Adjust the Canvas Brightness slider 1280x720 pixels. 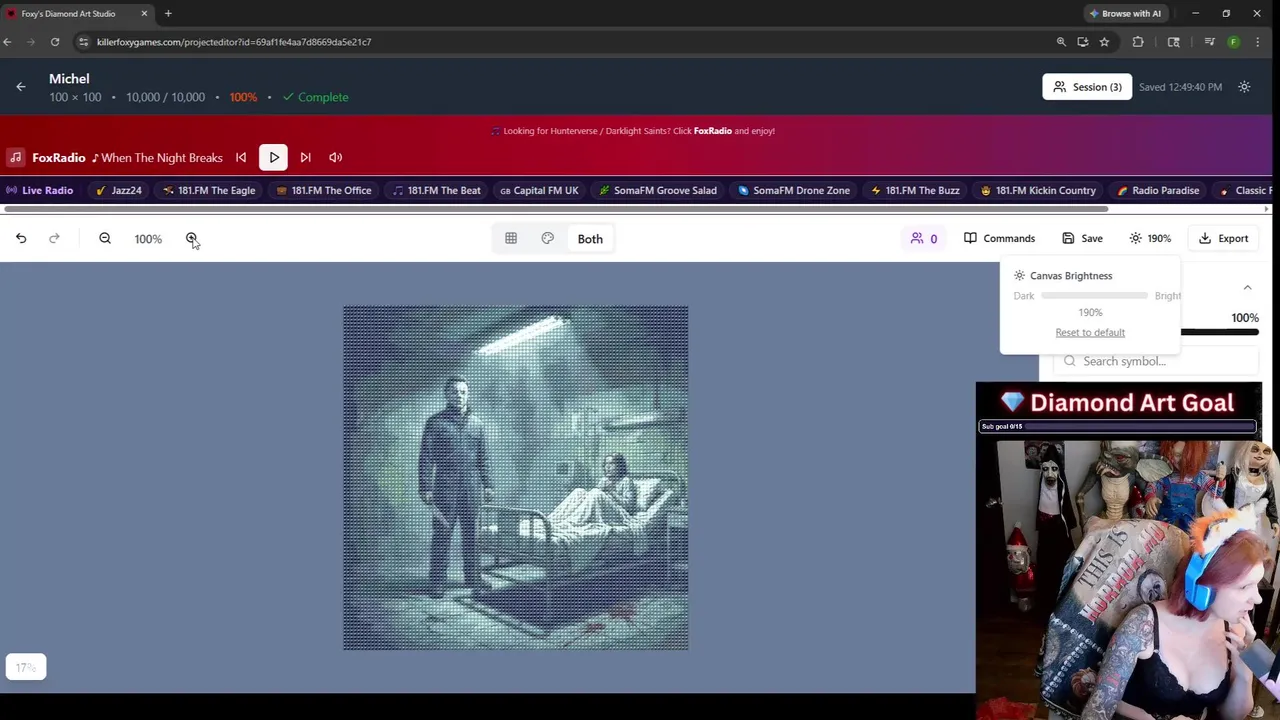tap(1094, 296)
